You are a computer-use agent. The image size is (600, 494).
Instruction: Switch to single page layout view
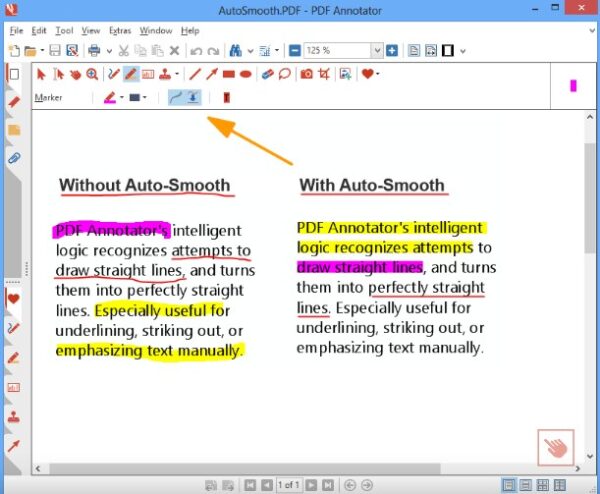509,485
